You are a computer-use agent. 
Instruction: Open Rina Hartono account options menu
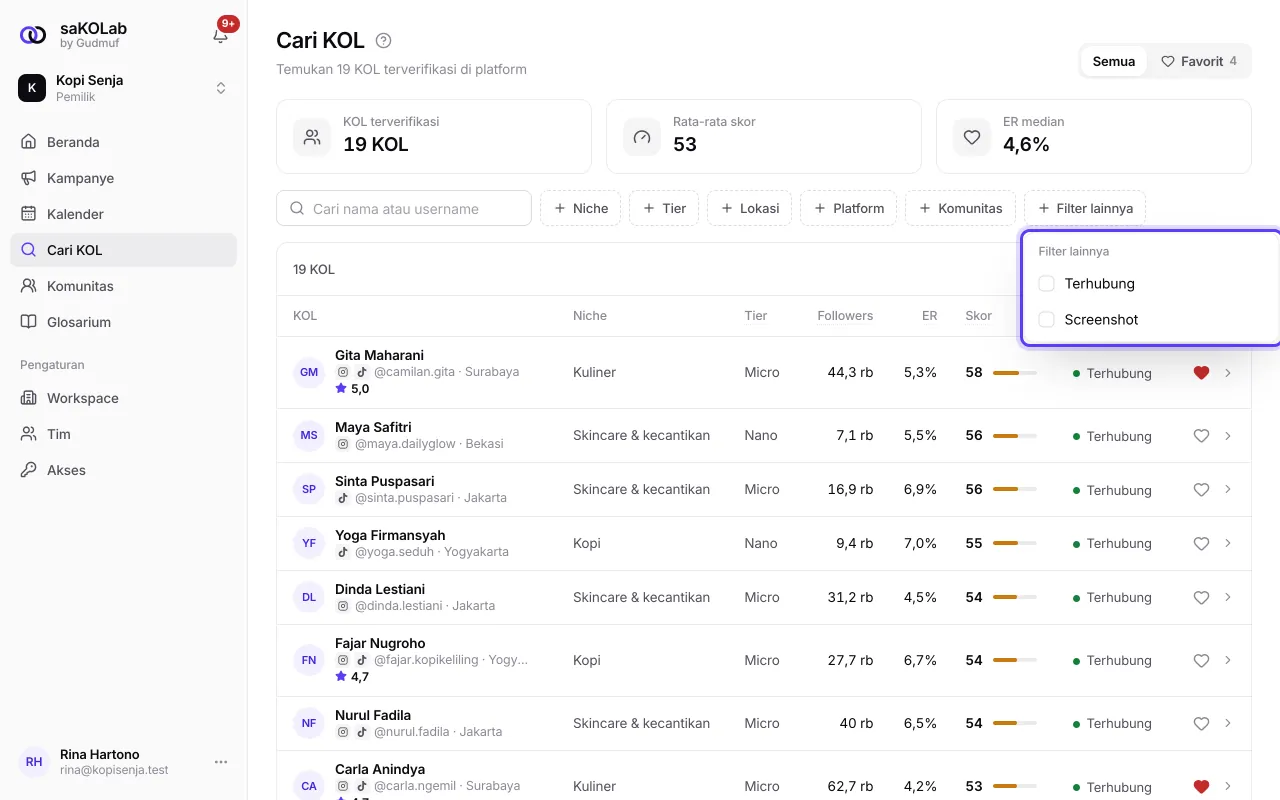coord(221,762)
